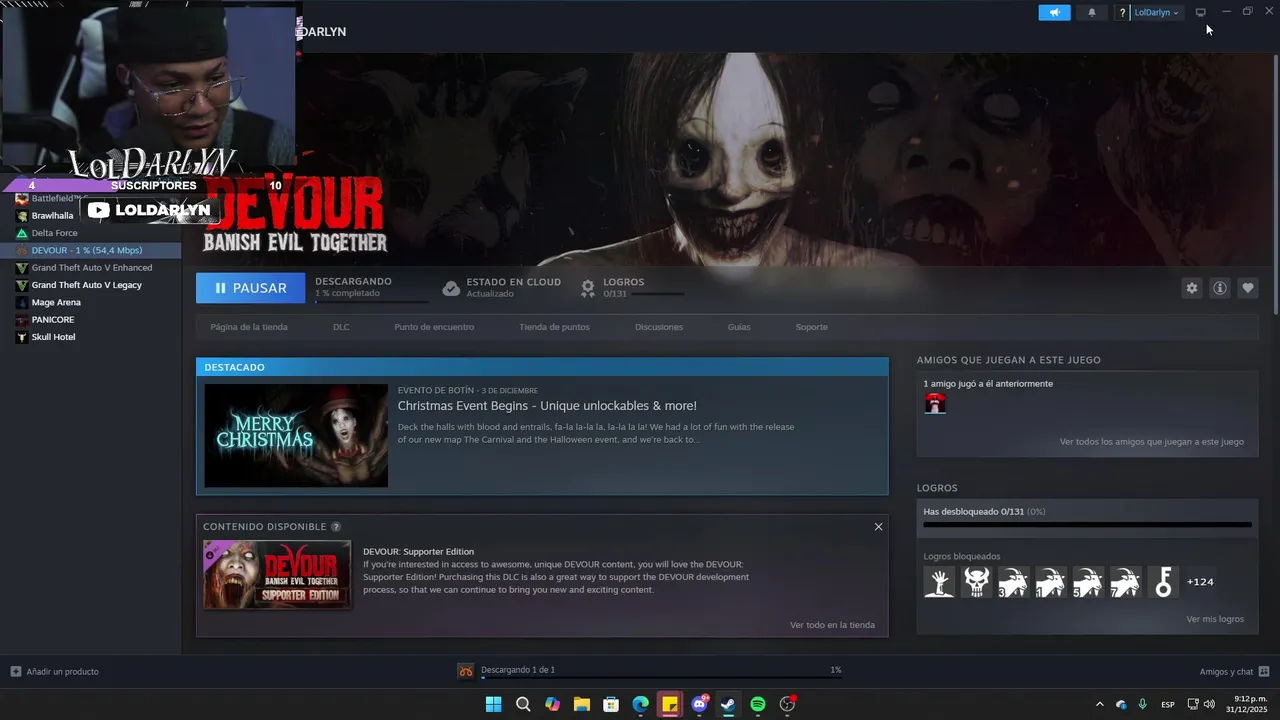The height and width of the screenshot is (720, 1280).
Task: Go to Punto de encuentro tab
Action: (x=434, y=327)
